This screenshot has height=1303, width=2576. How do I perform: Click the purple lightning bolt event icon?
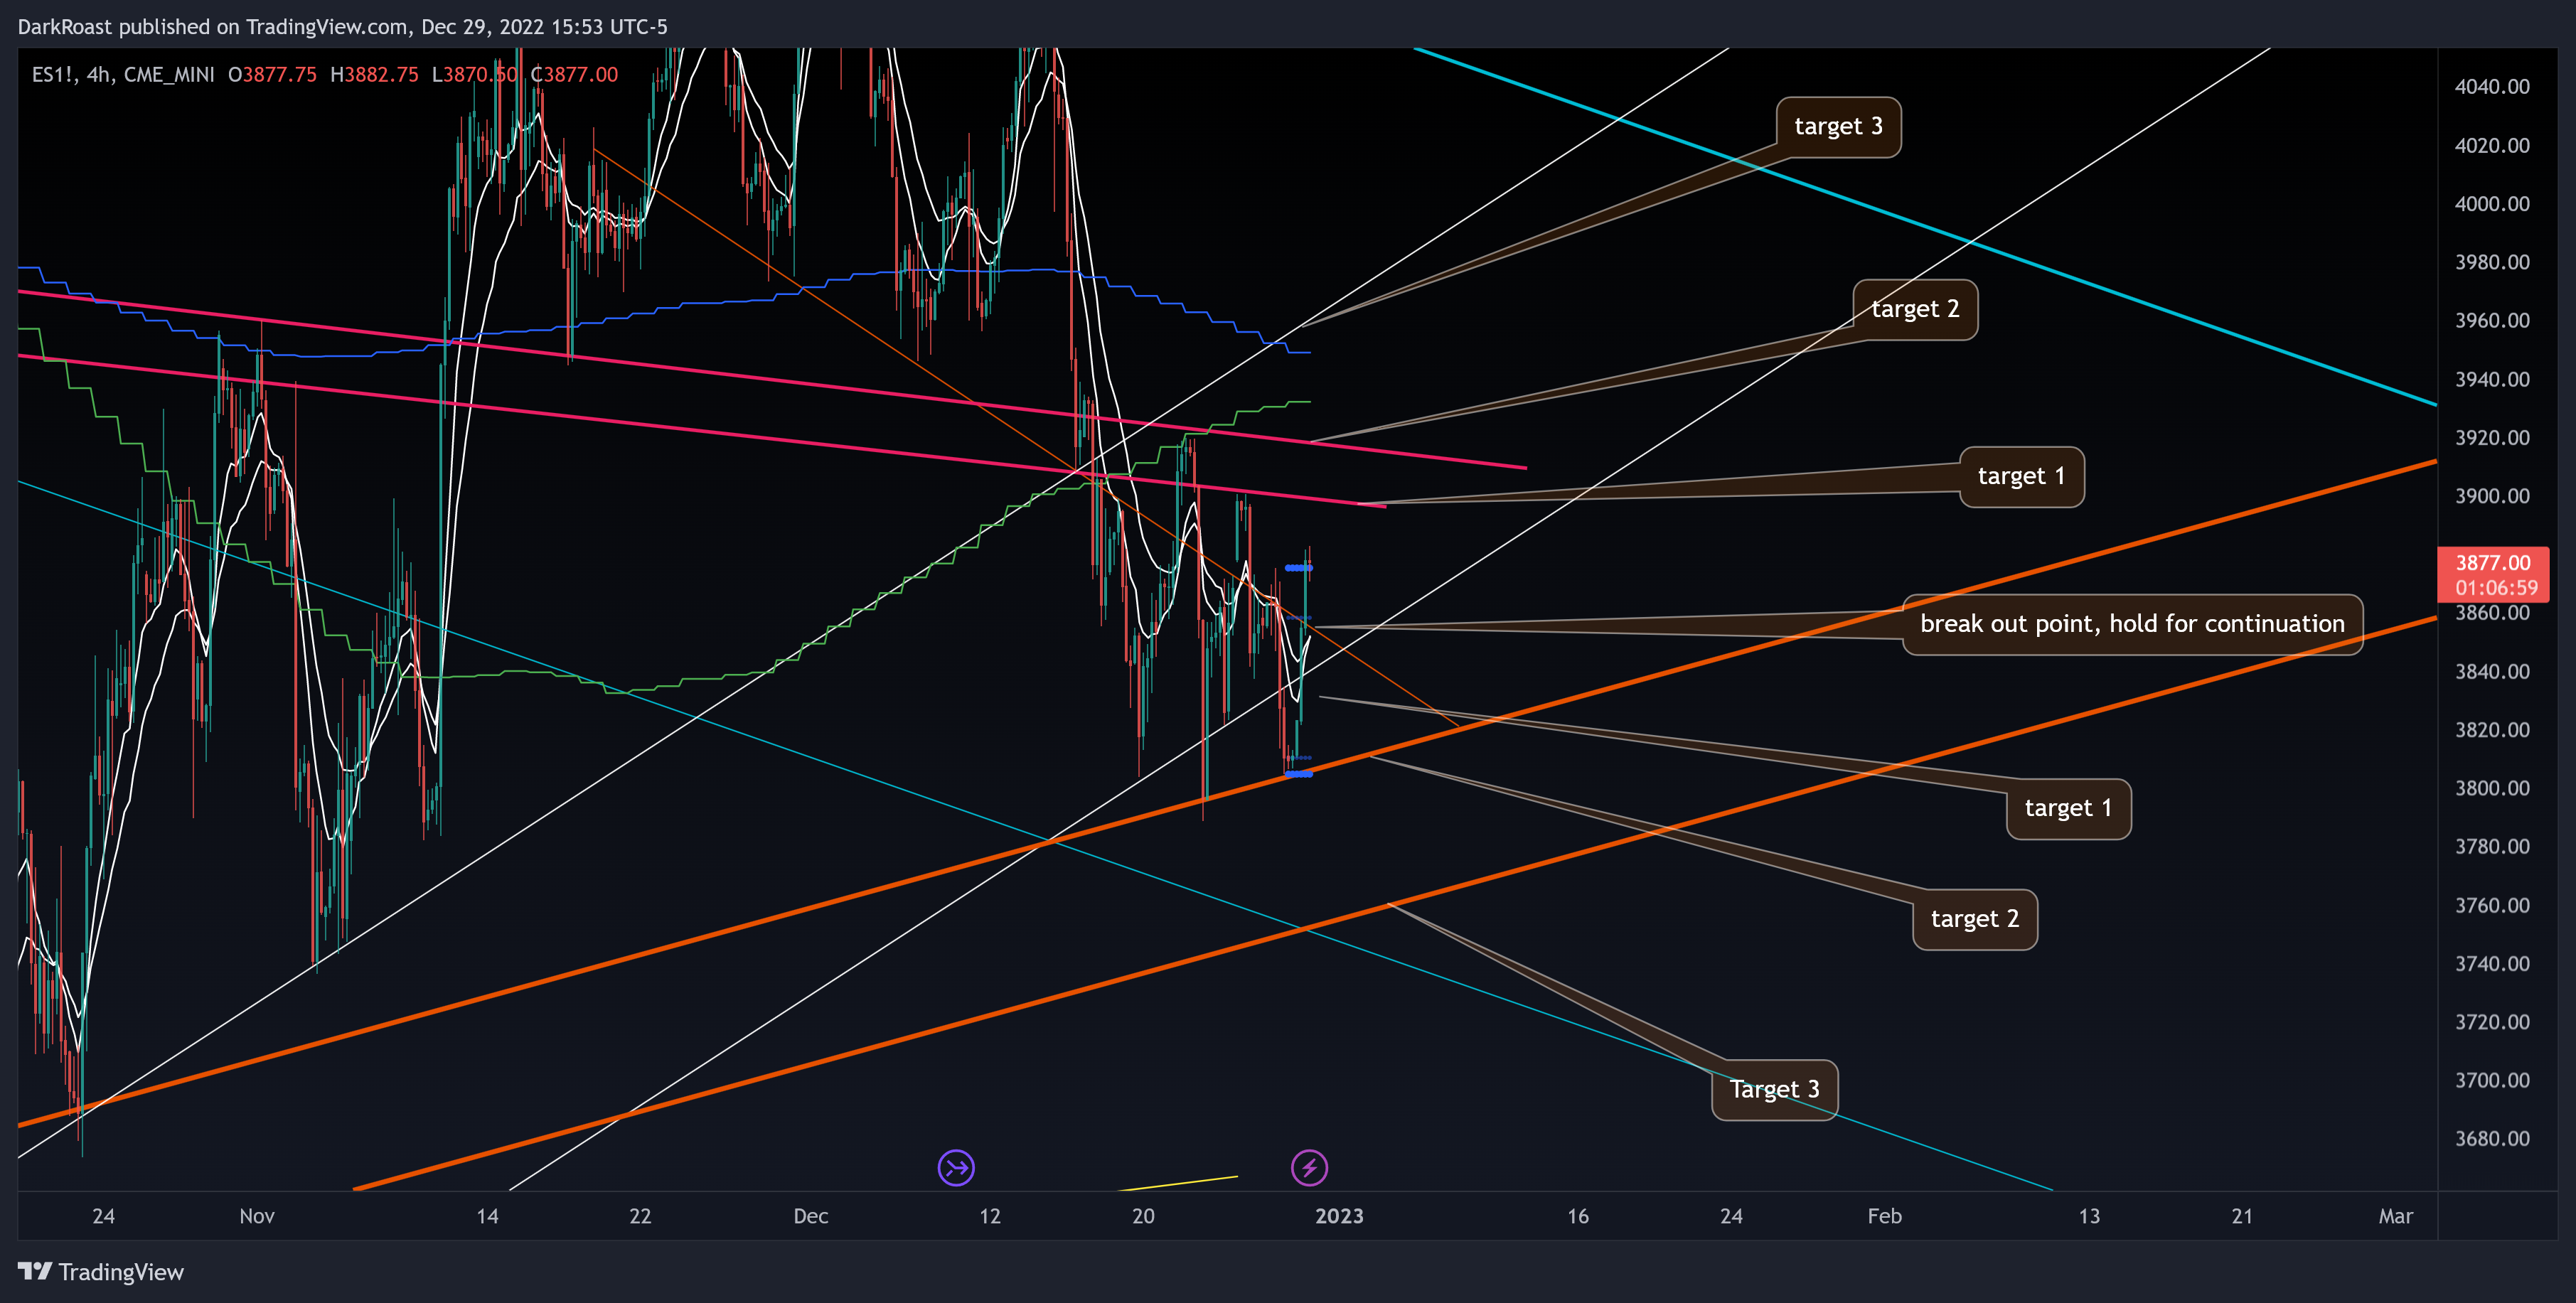pos(1309,1167)
